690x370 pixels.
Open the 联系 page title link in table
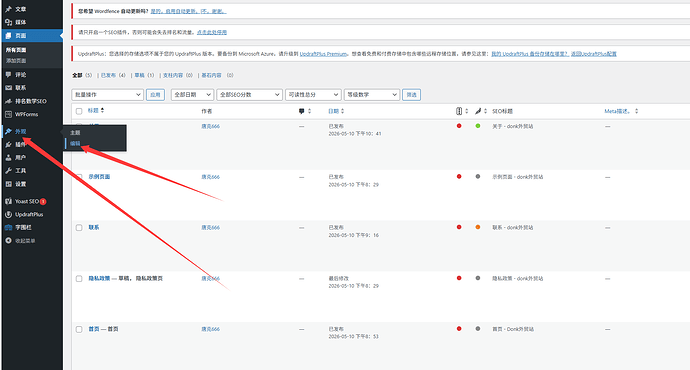click(x=94, y=227)
